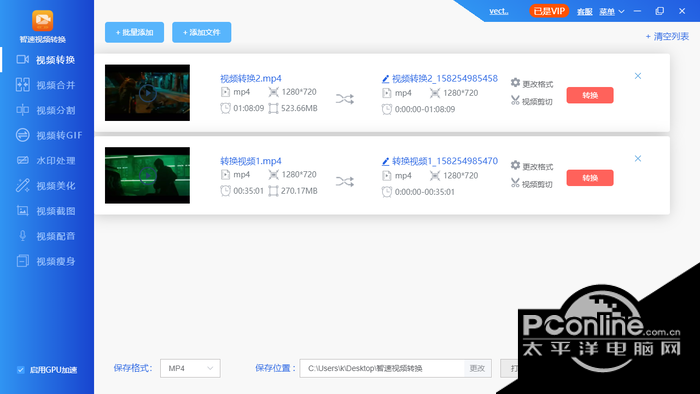Convert 转换视频1.mp4 with the red 转换 button
700x394 pixels.
[590, 178]
